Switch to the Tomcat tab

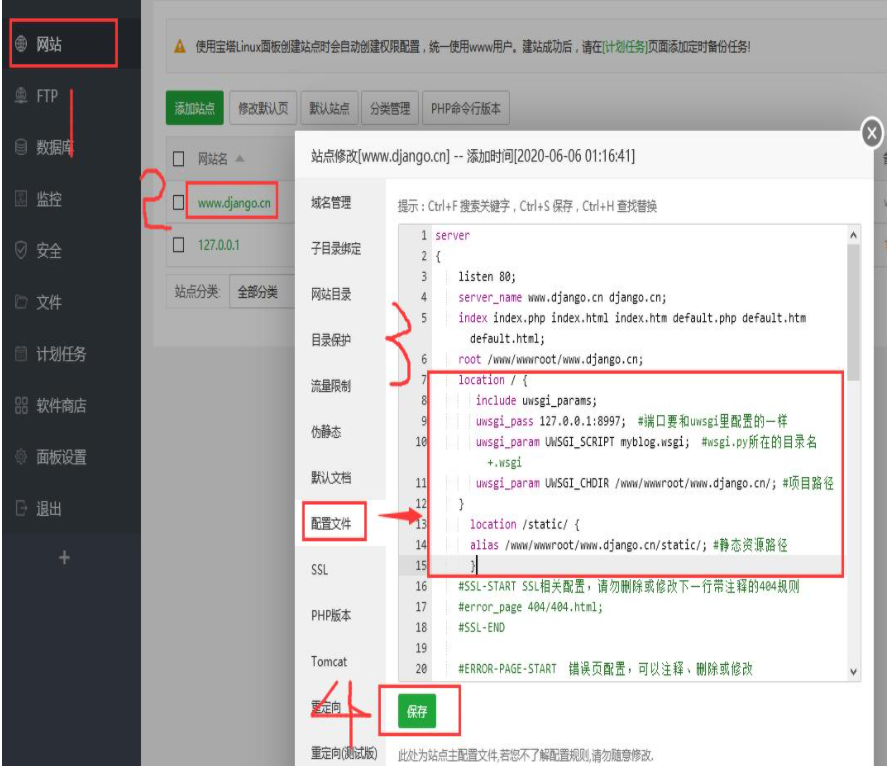pos(329,661)
